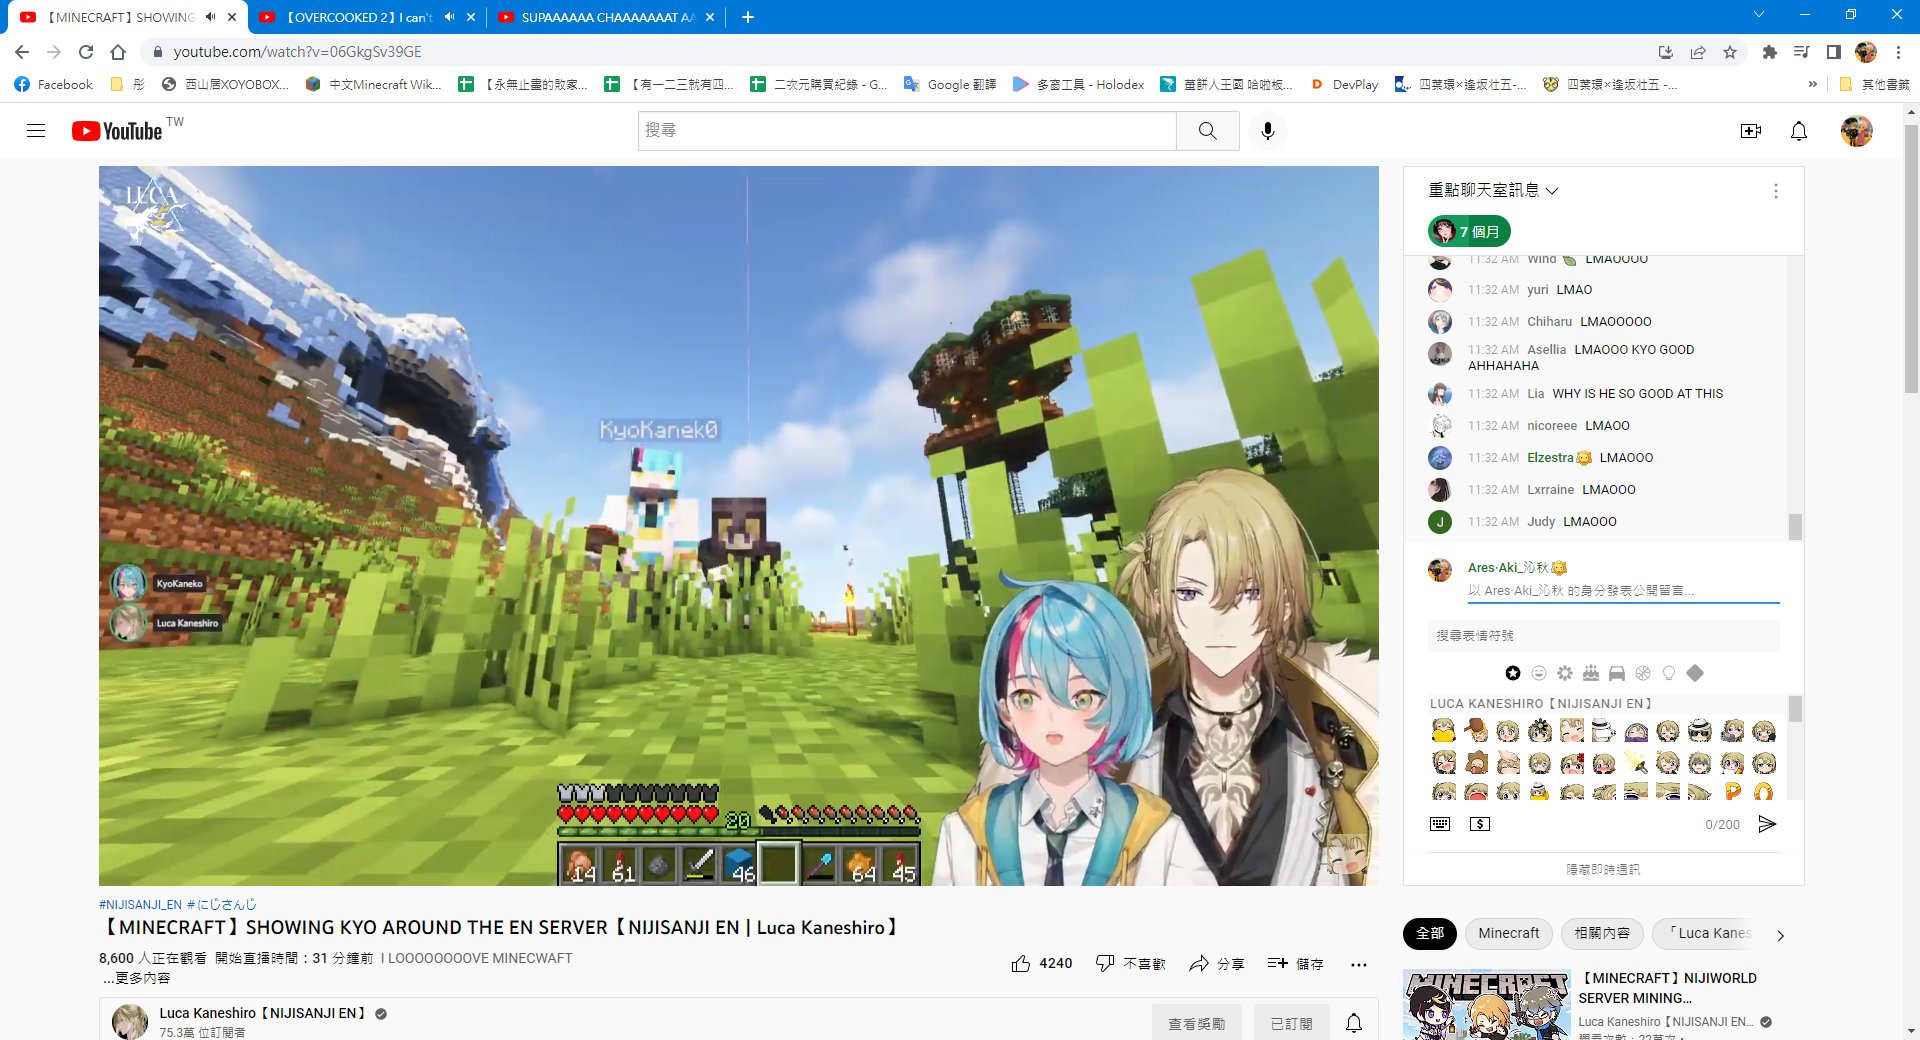The width and height of the screenshot is (1920, 1040).
Task: Click the 7 個月 member badge chip
Action: coord(1469,232)
